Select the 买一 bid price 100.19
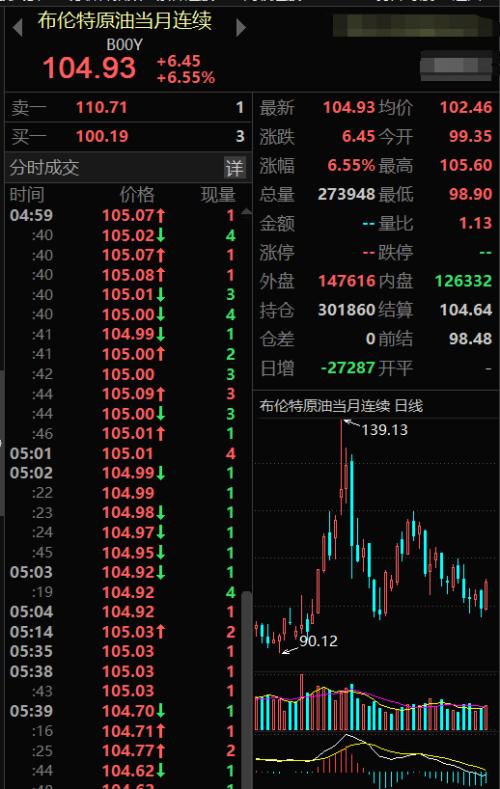500x789 pixels. click(102, 136)
